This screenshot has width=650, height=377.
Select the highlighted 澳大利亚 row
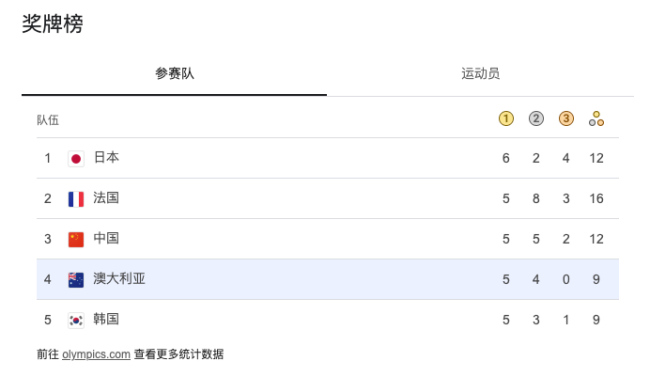click(x=327, y=279)
